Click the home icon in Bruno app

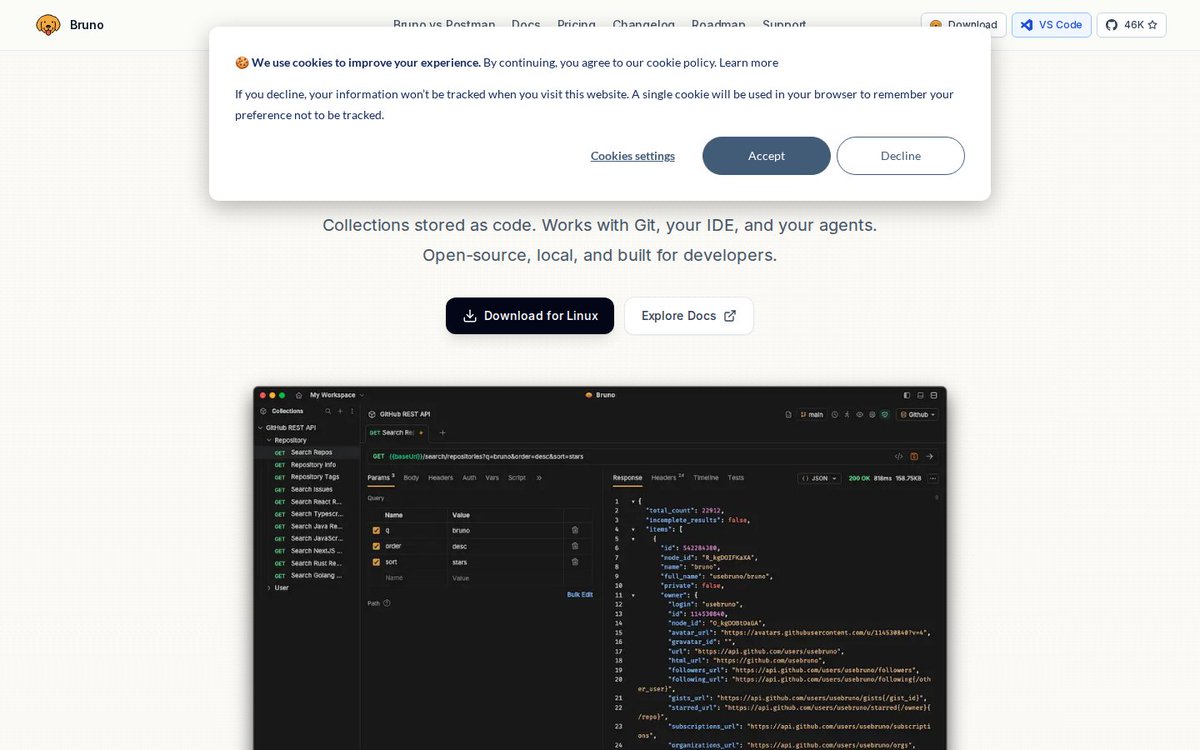pos(298,395)
